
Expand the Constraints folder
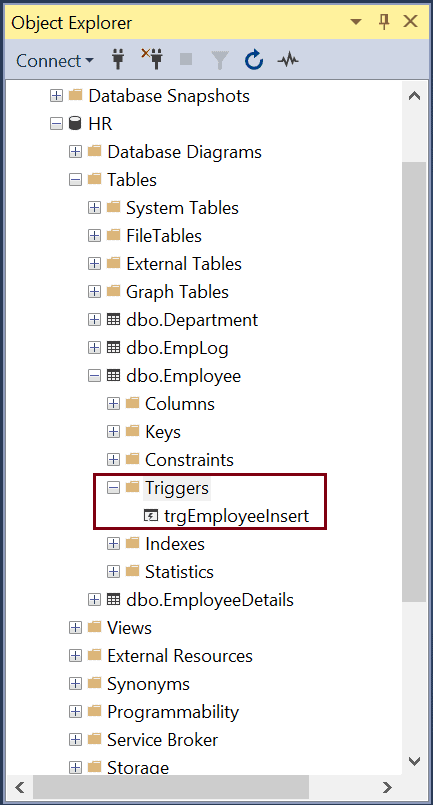tap(113, 459)
